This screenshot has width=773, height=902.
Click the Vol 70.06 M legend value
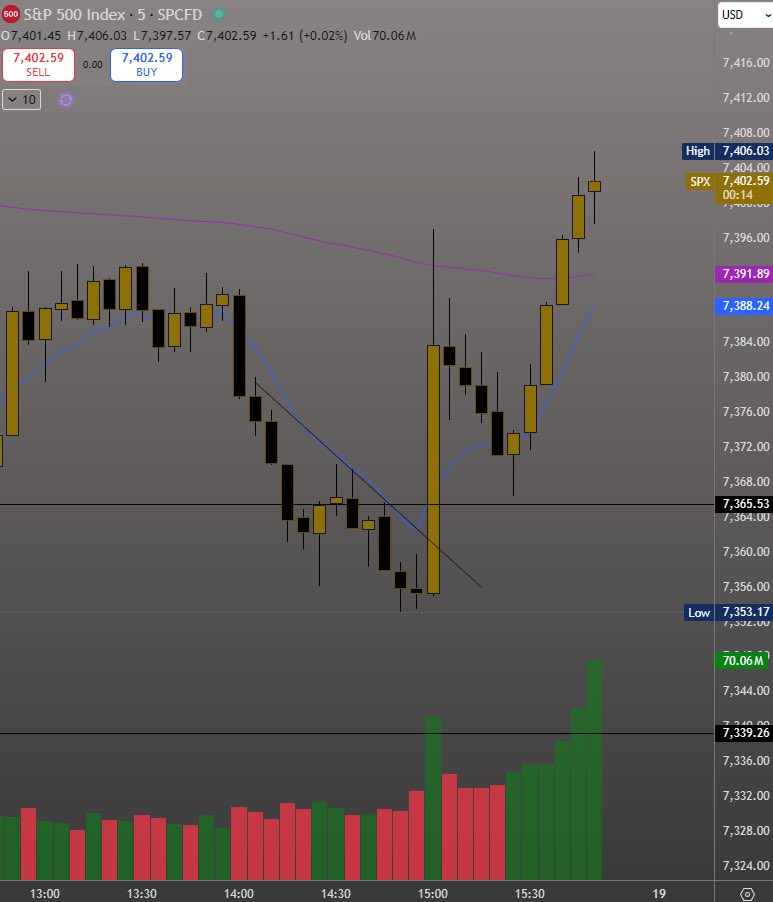coord(385,36)
